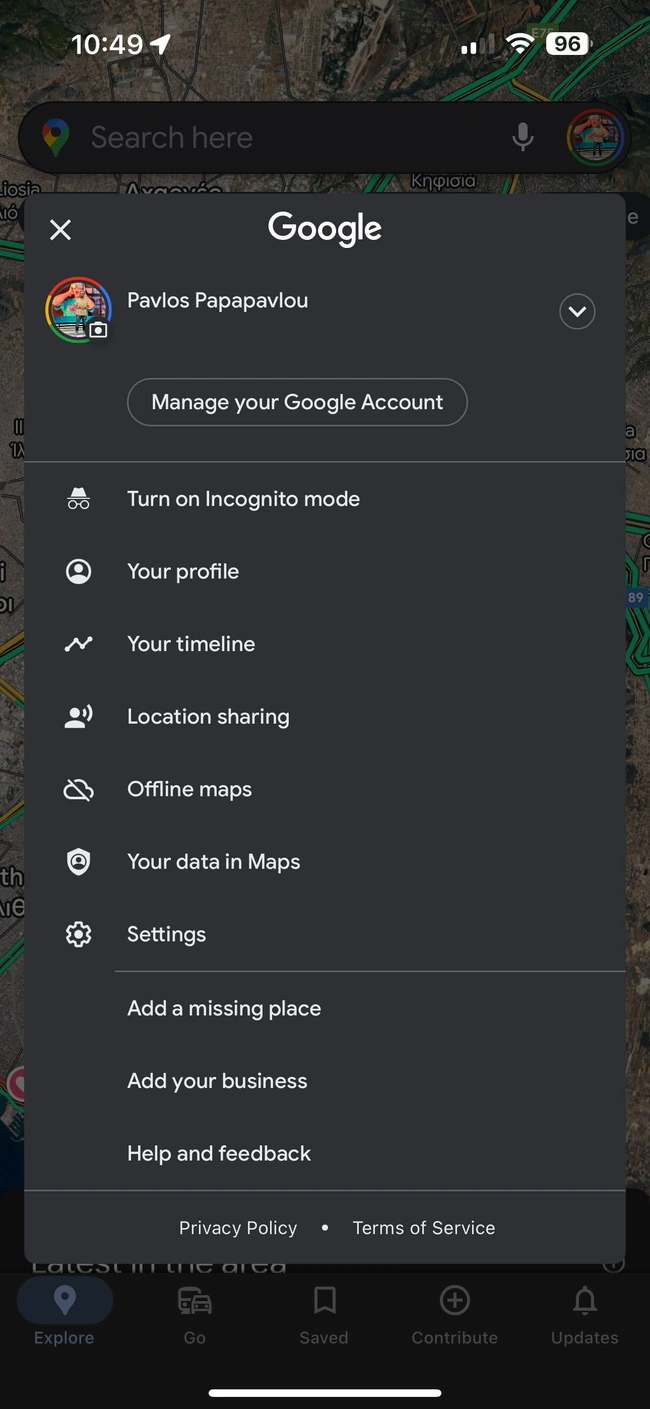Screen dimensions: 650x1409
Task: Turn on Incognito mode
Action: point(243,498)
